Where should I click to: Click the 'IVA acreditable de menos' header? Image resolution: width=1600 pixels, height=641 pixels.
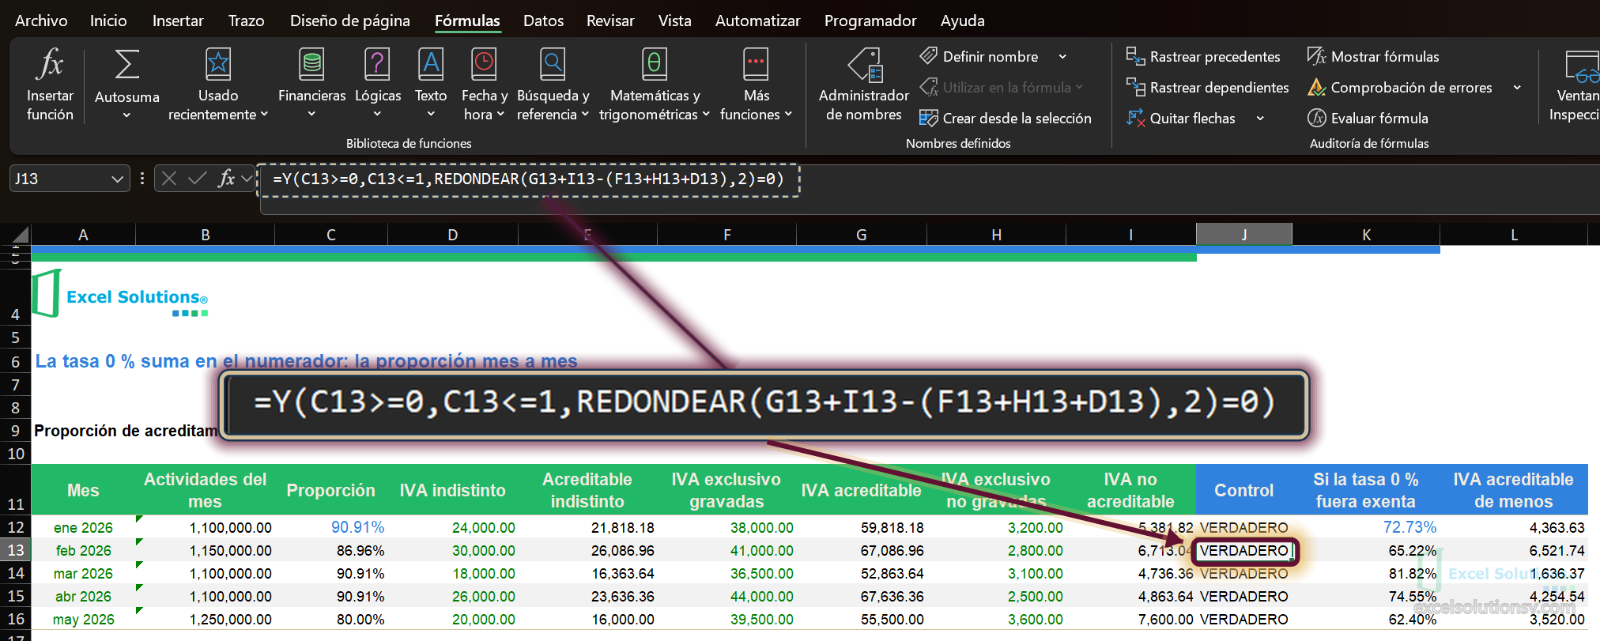tap(1513, 490)
